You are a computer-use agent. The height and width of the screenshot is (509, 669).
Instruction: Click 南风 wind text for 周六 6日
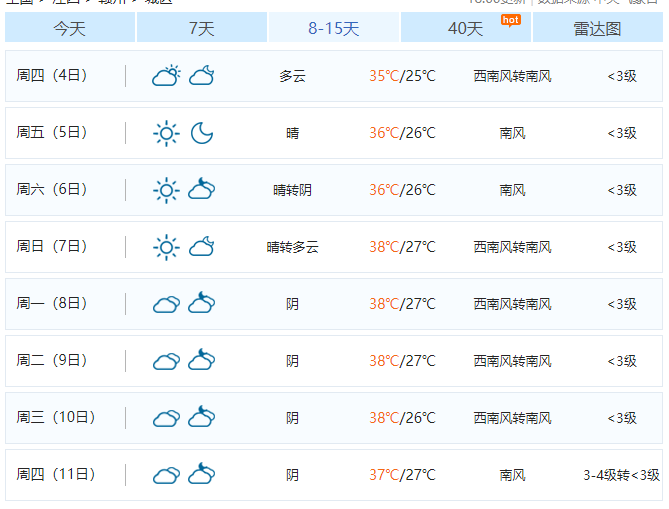[512, 190]
